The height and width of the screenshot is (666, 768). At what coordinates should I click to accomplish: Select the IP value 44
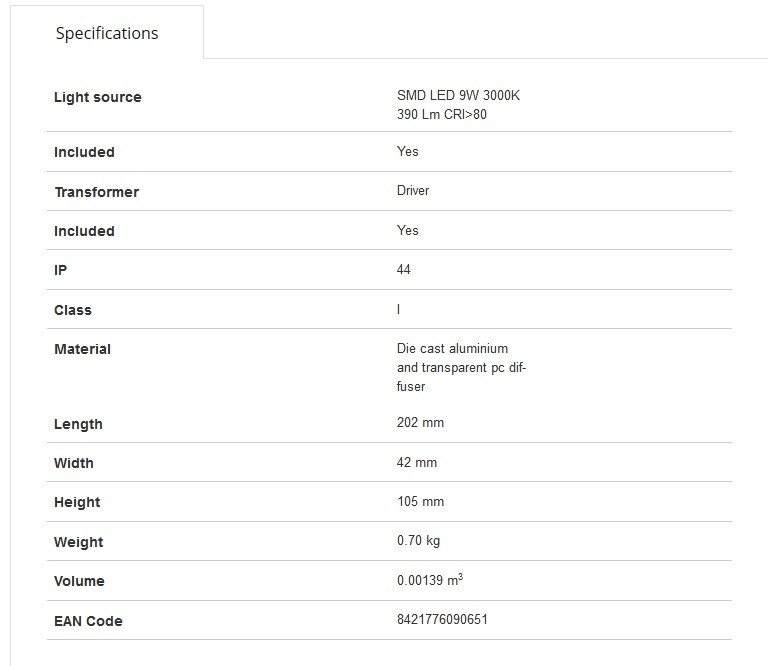coord(403,270)
